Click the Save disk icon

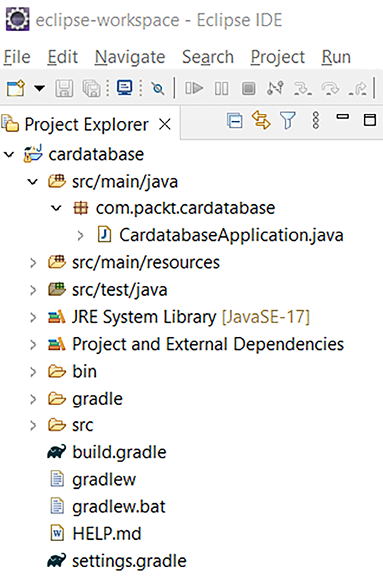click(64, 89)
